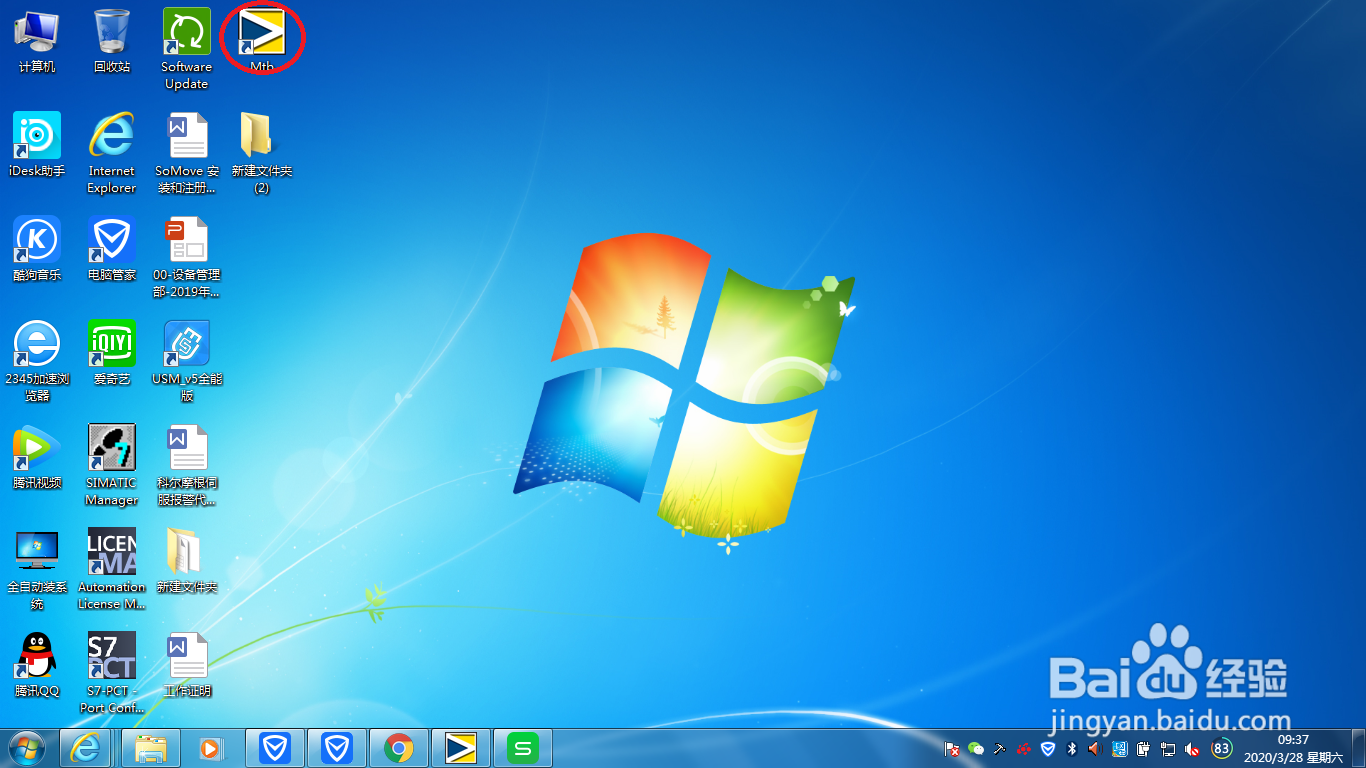Select the Automation License Manager shortcut

coord(112,569)
